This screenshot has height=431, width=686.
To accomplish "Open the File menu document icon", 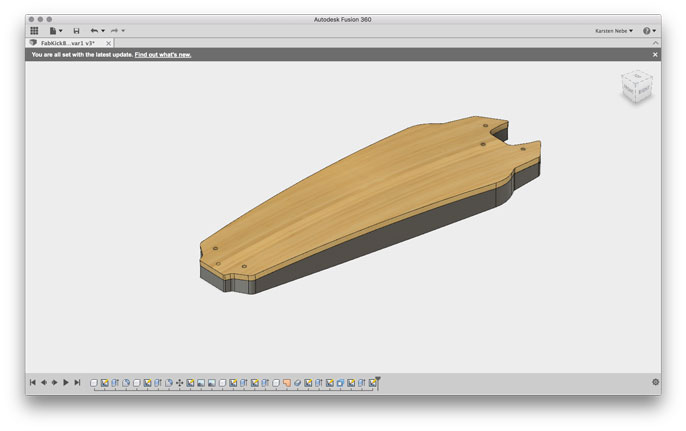I will [53, 31].
